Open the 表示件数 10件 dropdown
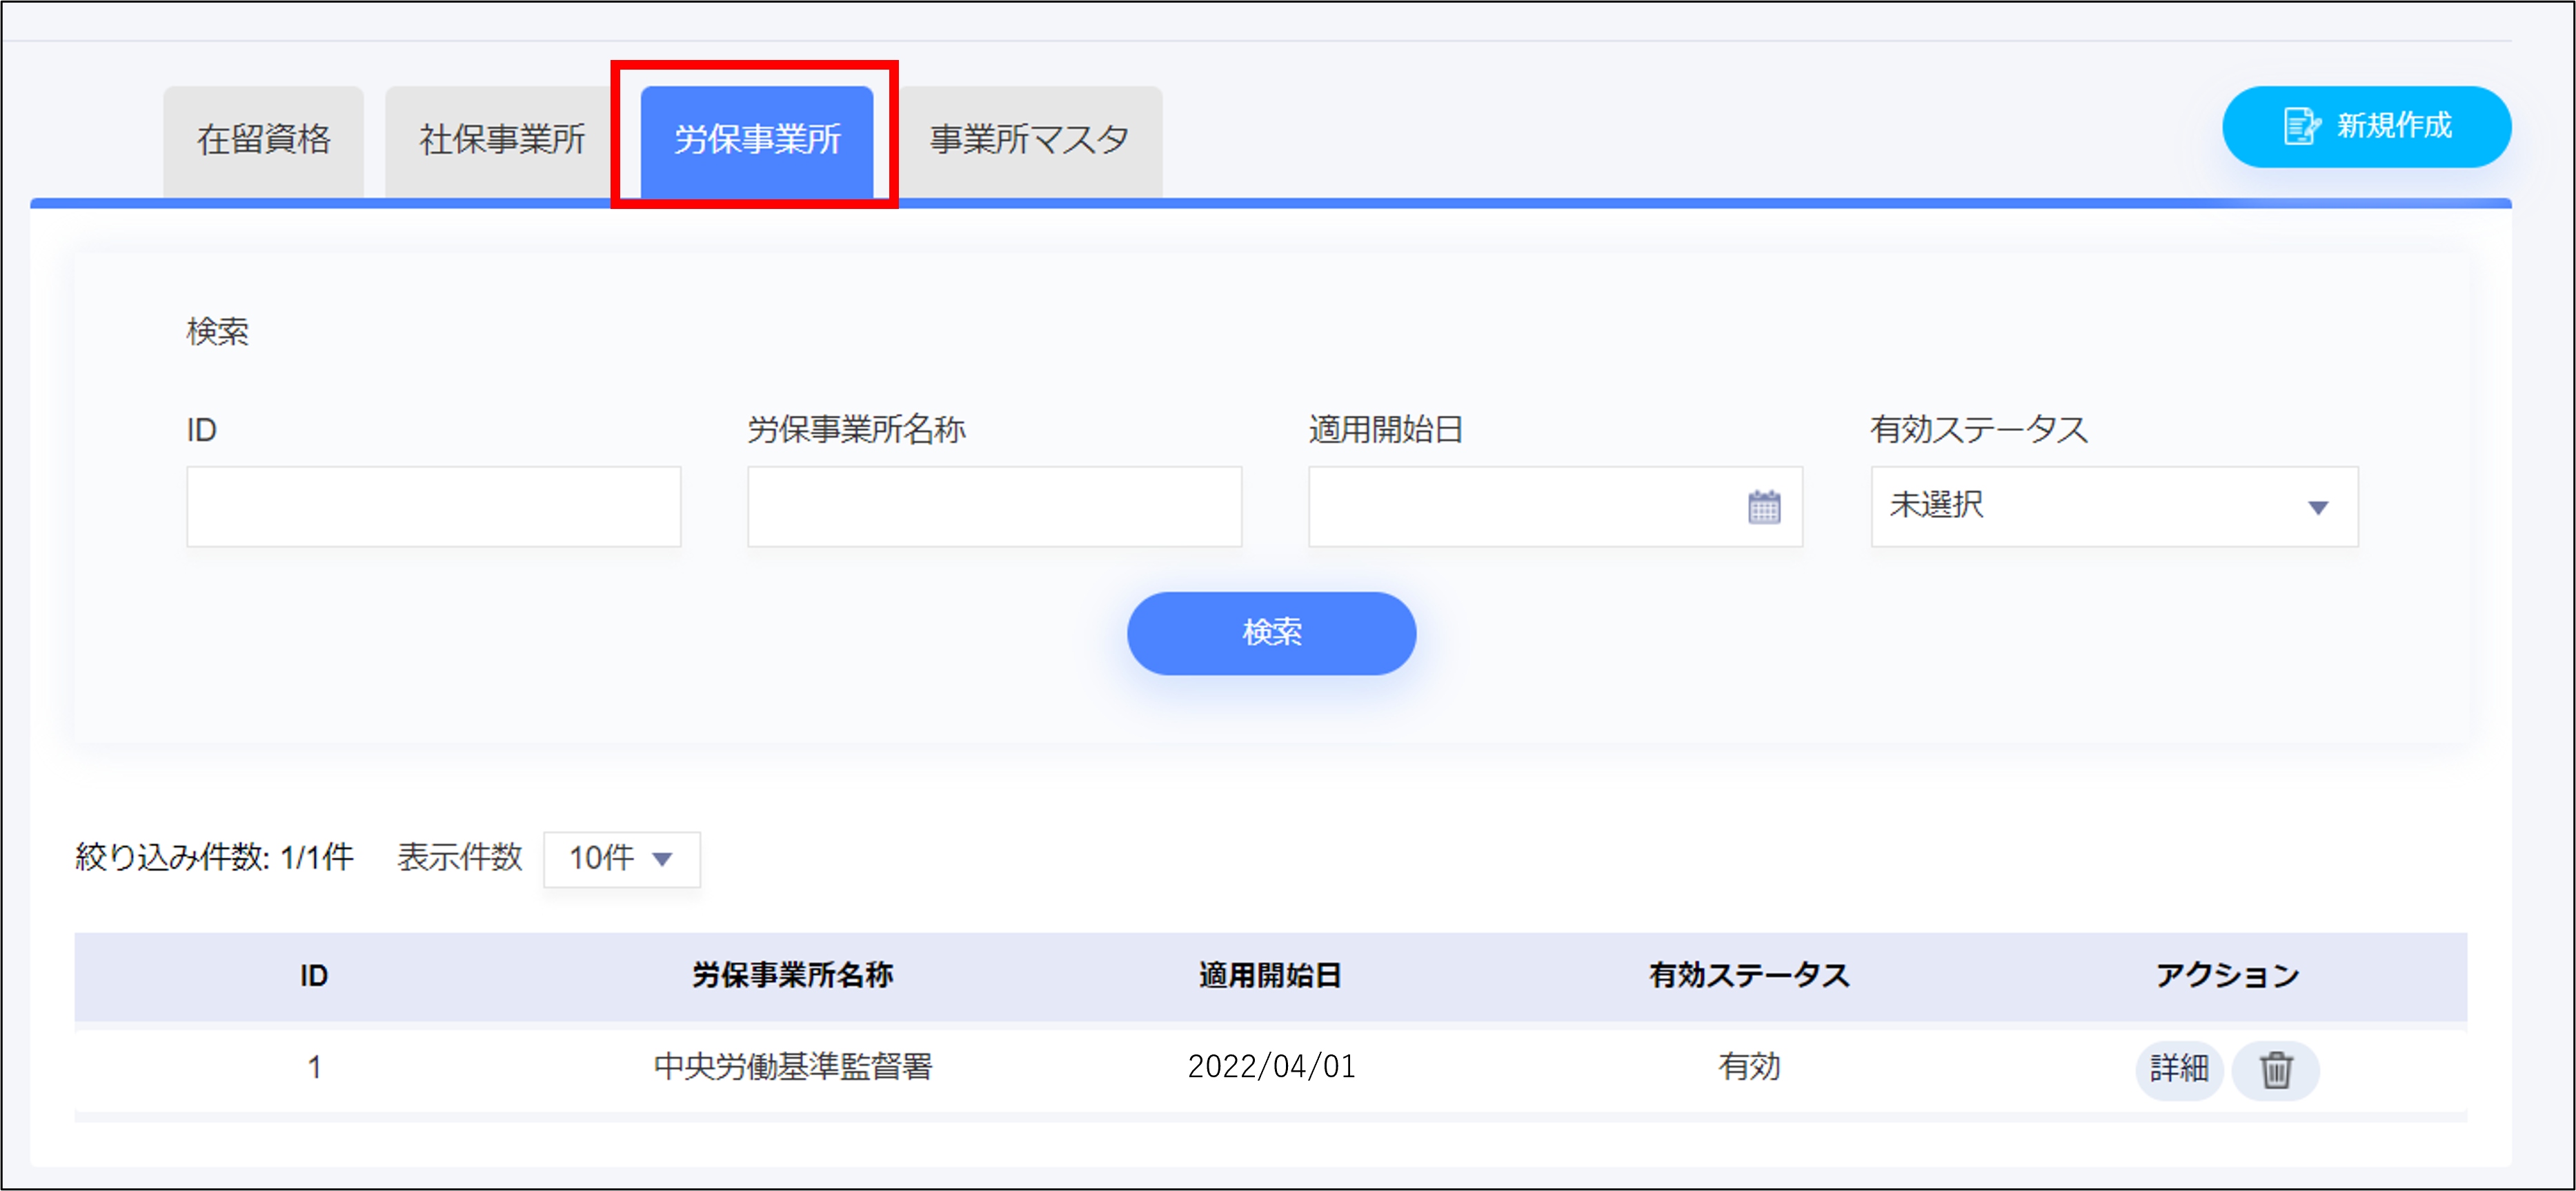2576x1191 pixels. tap(621, 858)
